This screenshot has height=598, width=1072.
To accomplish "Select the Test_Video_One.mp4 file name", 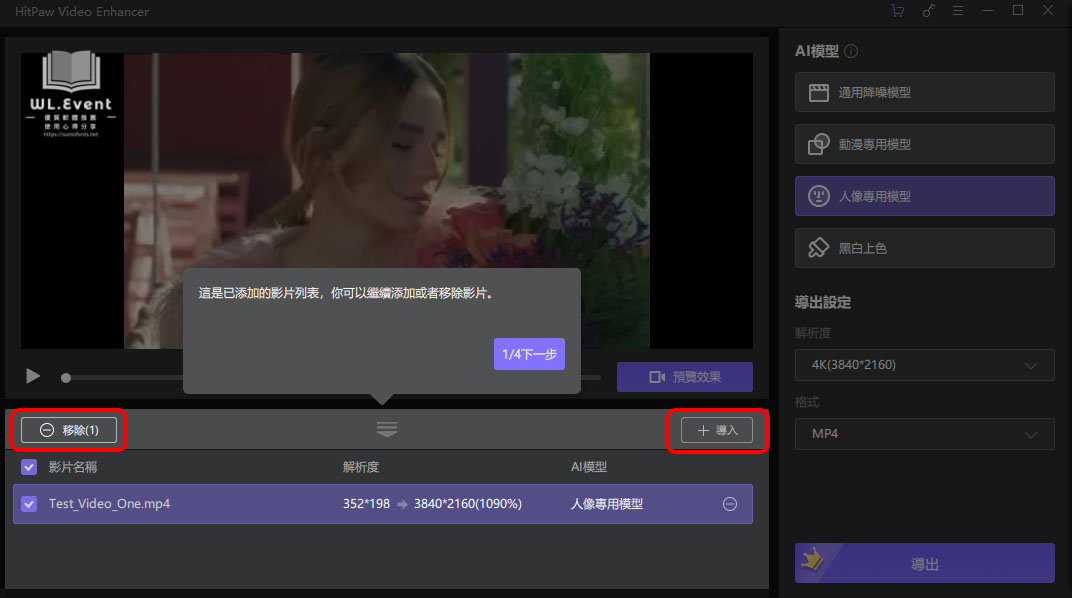I will 109,504.
